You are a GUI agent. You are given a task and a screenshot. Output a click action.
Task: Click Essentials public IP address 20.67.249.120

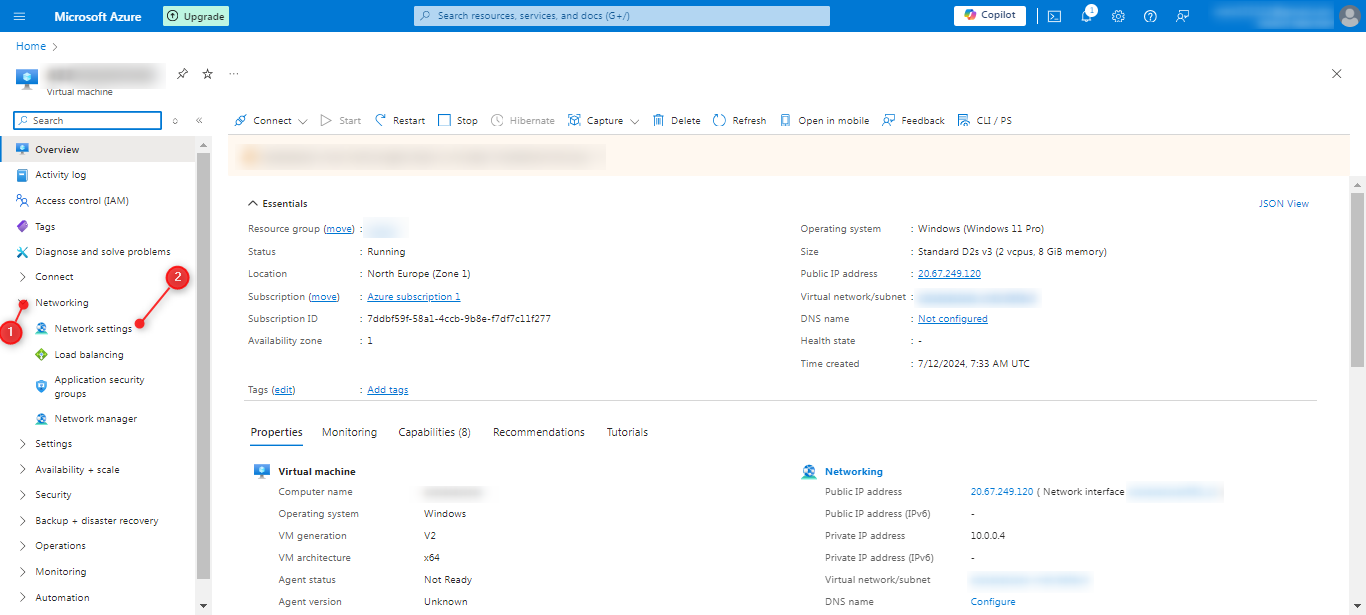pos(949,274)
